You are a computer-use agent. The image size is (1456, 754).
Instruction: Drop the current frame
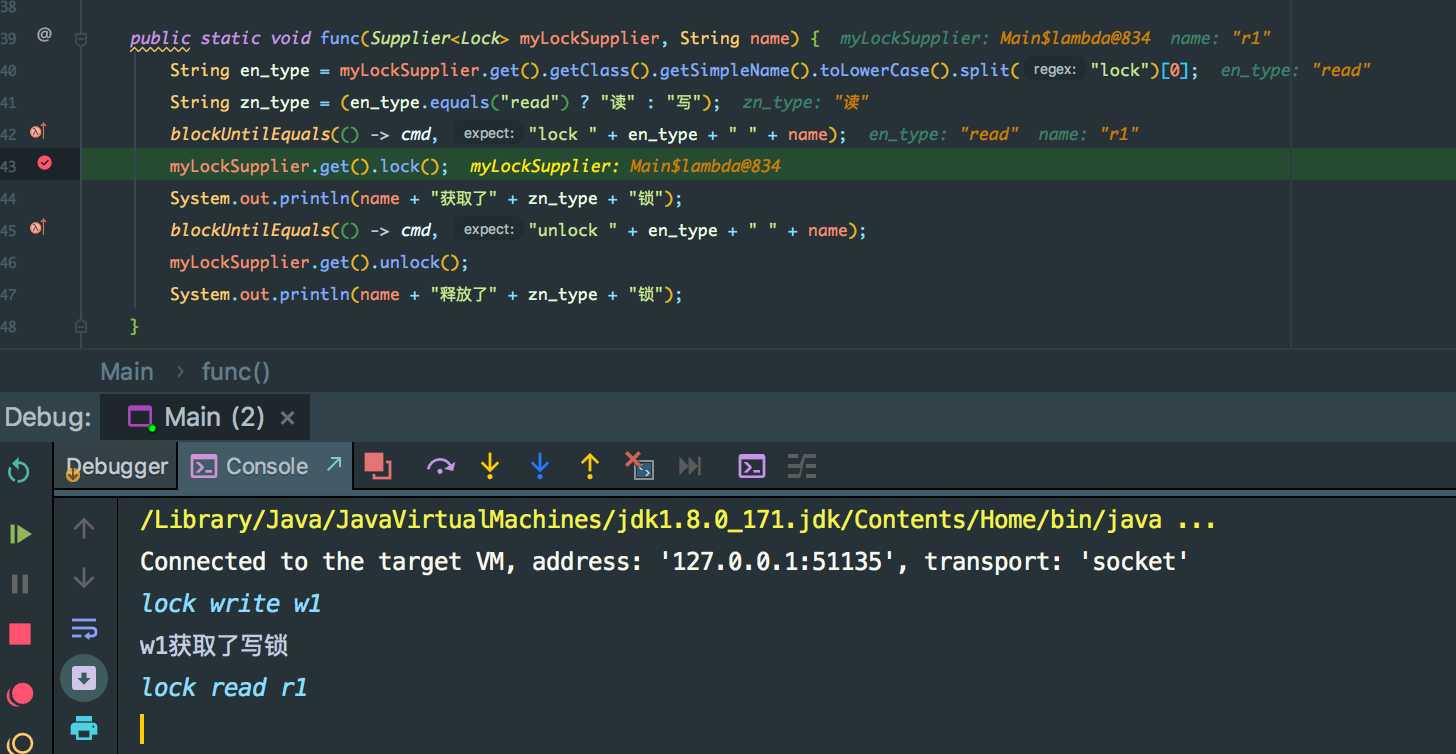click(x=639, y=466)
